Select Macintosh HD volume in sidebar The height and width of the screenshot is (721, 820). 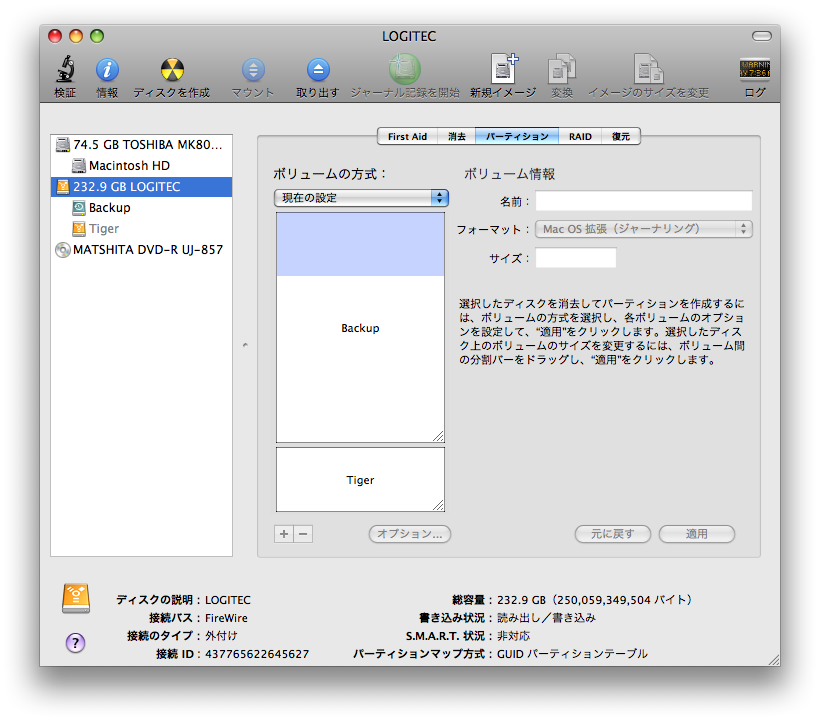point(141,166)
